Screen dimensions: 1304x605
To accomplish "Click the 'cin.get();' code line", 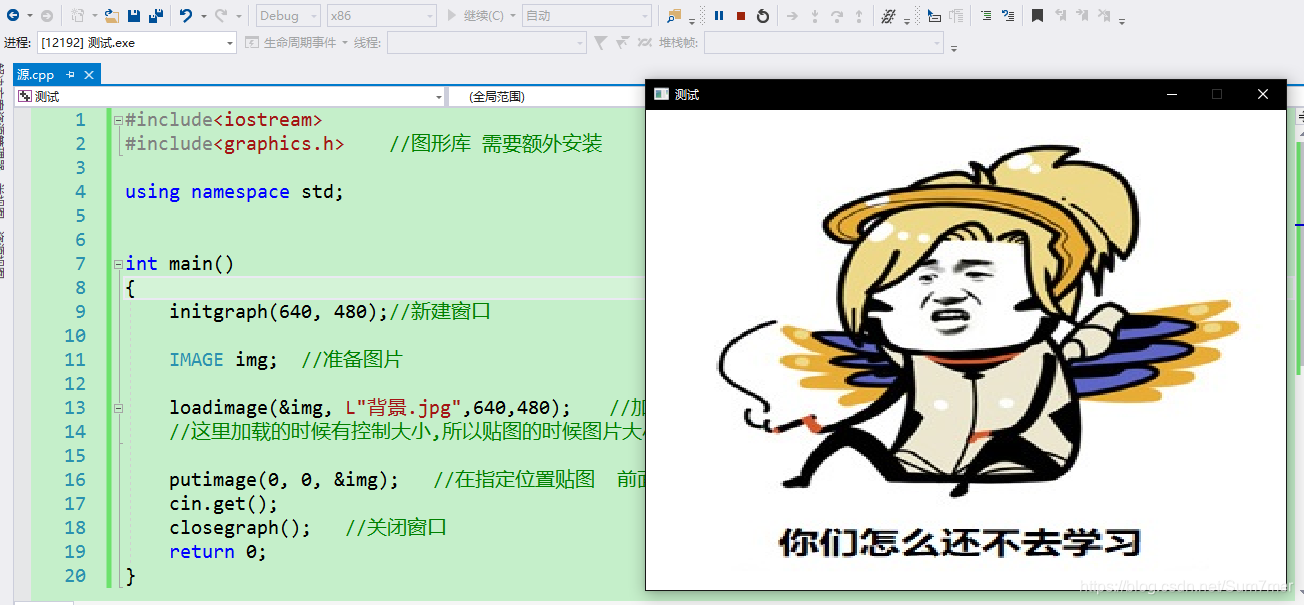I will 223,504.
